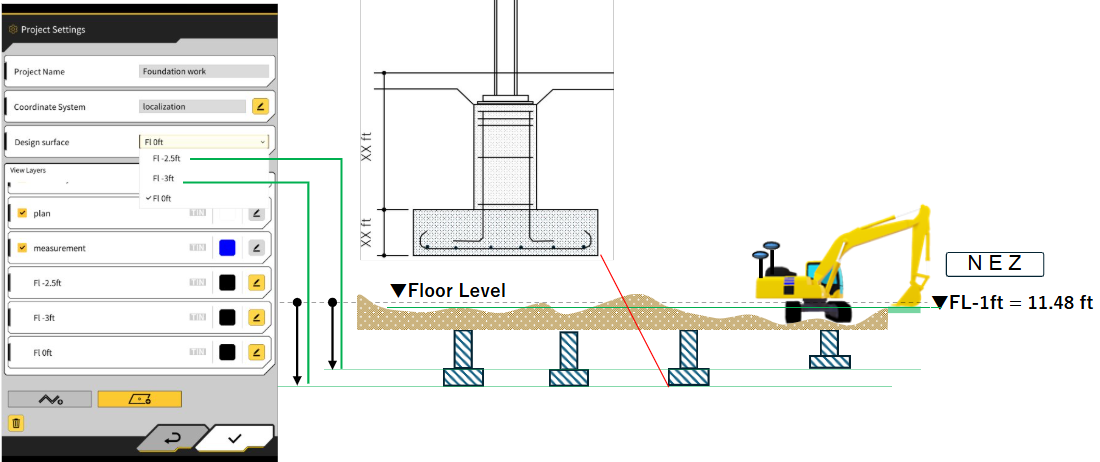The image size is (1100, 462).
Task: Click the TIN label on plan row
Action: (x=198, y=213)
